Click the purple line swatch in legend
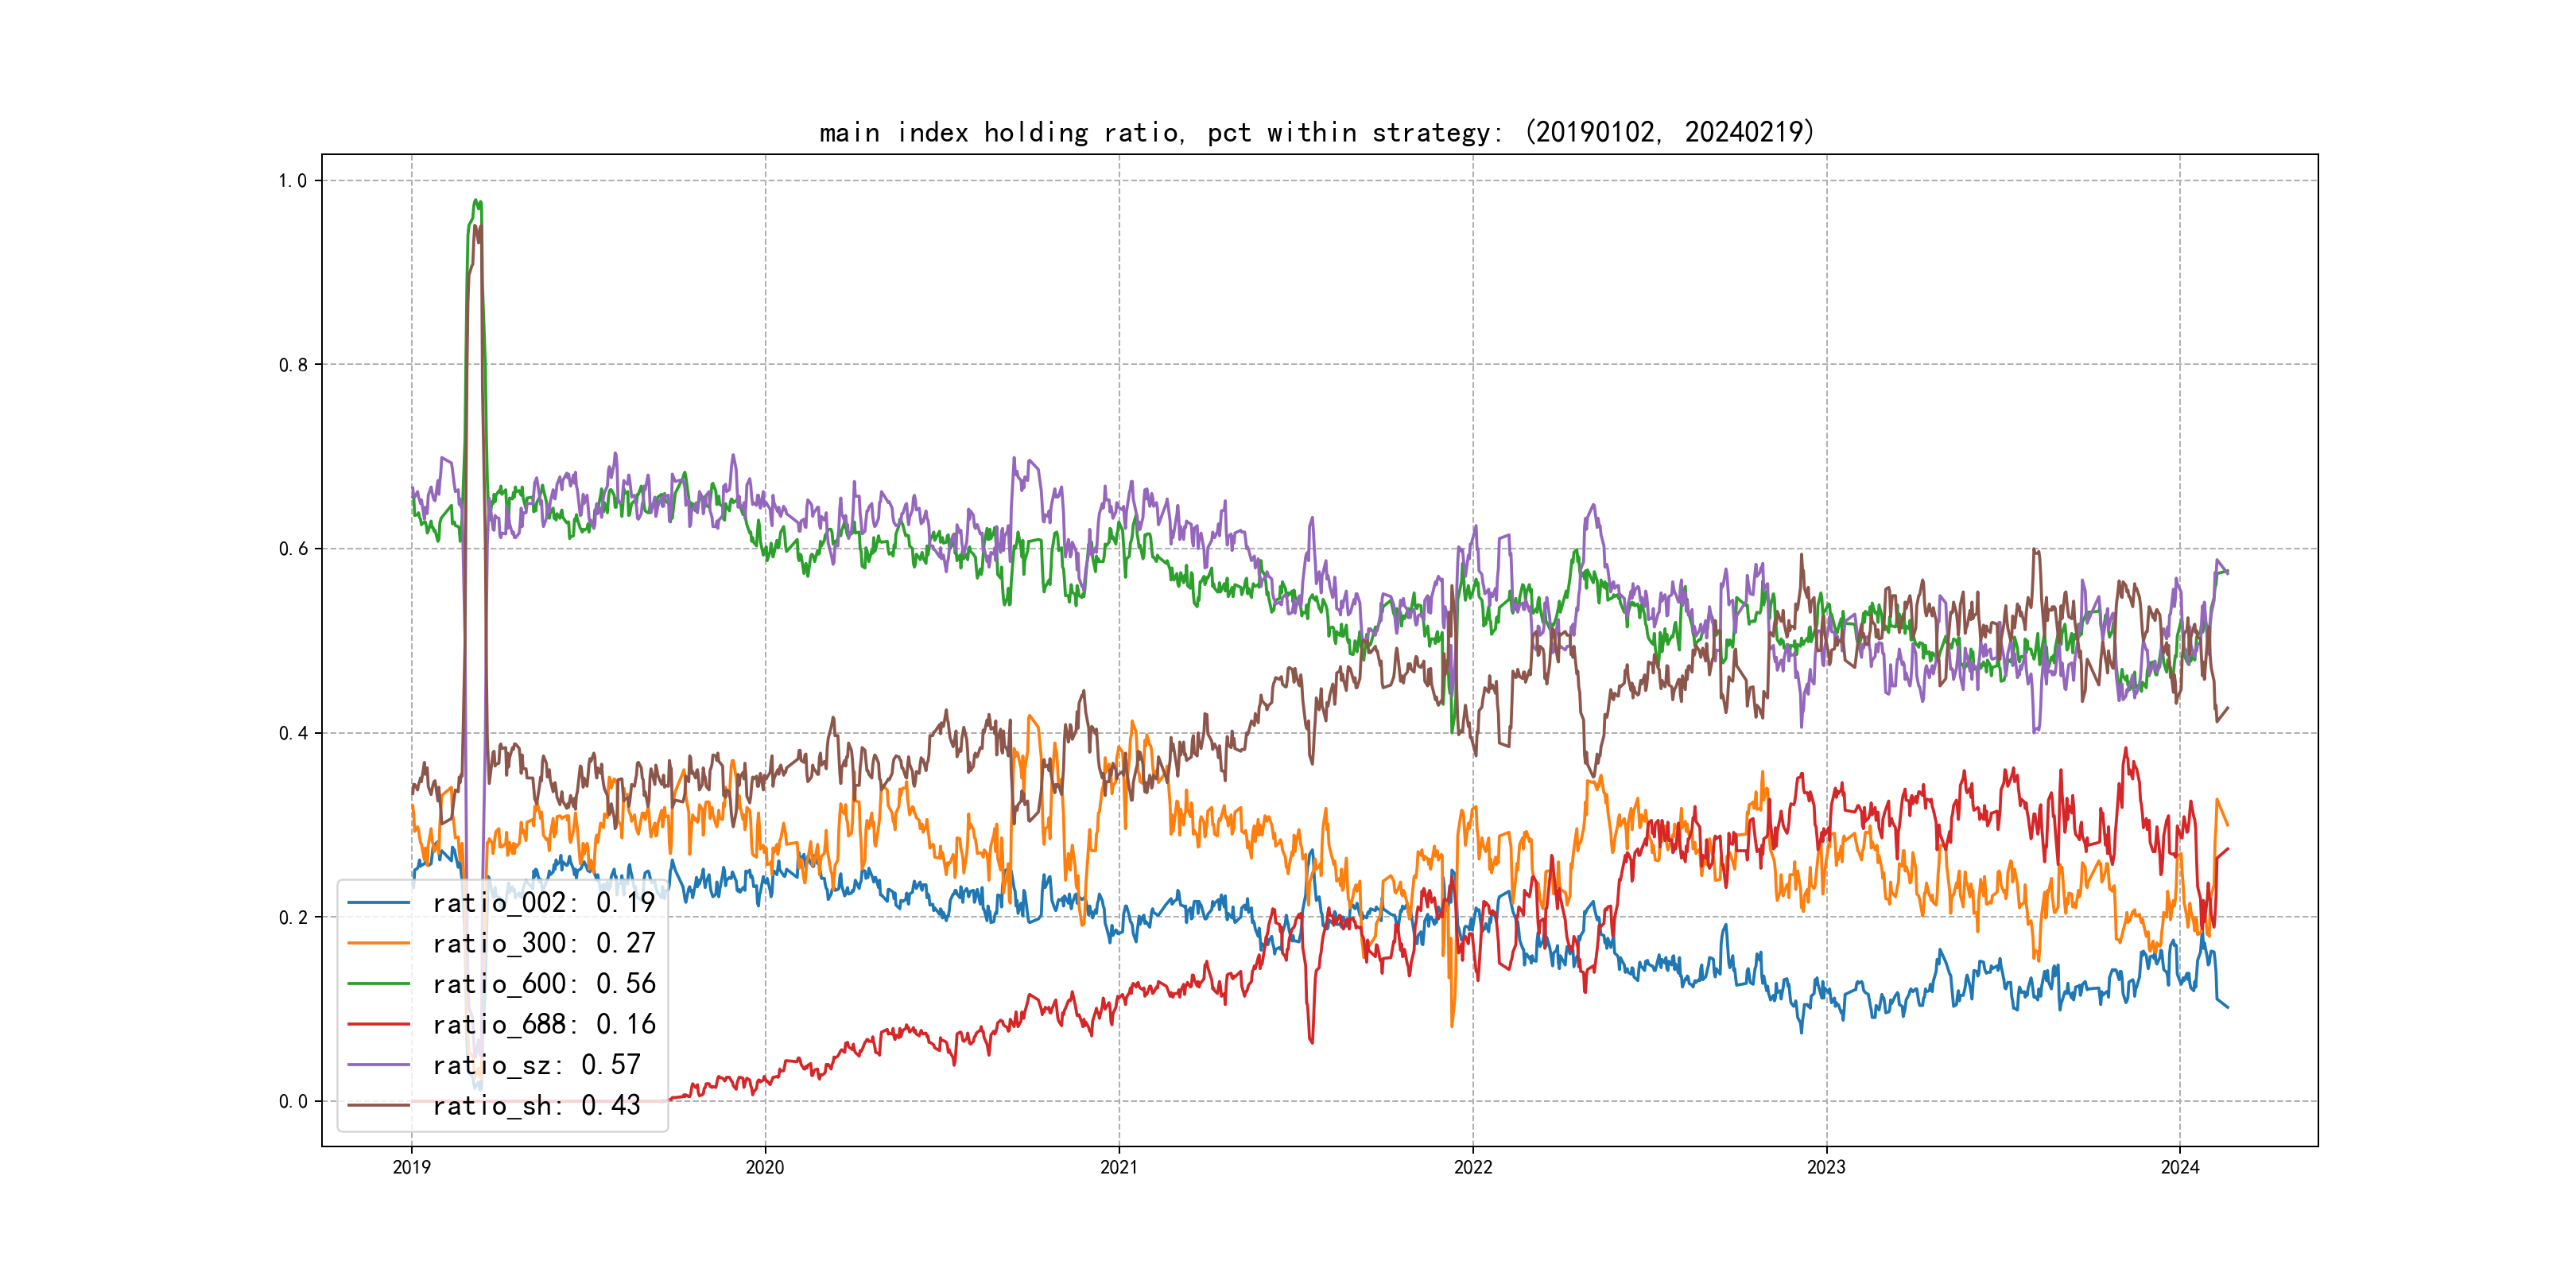 click(x=379, y=1065)
